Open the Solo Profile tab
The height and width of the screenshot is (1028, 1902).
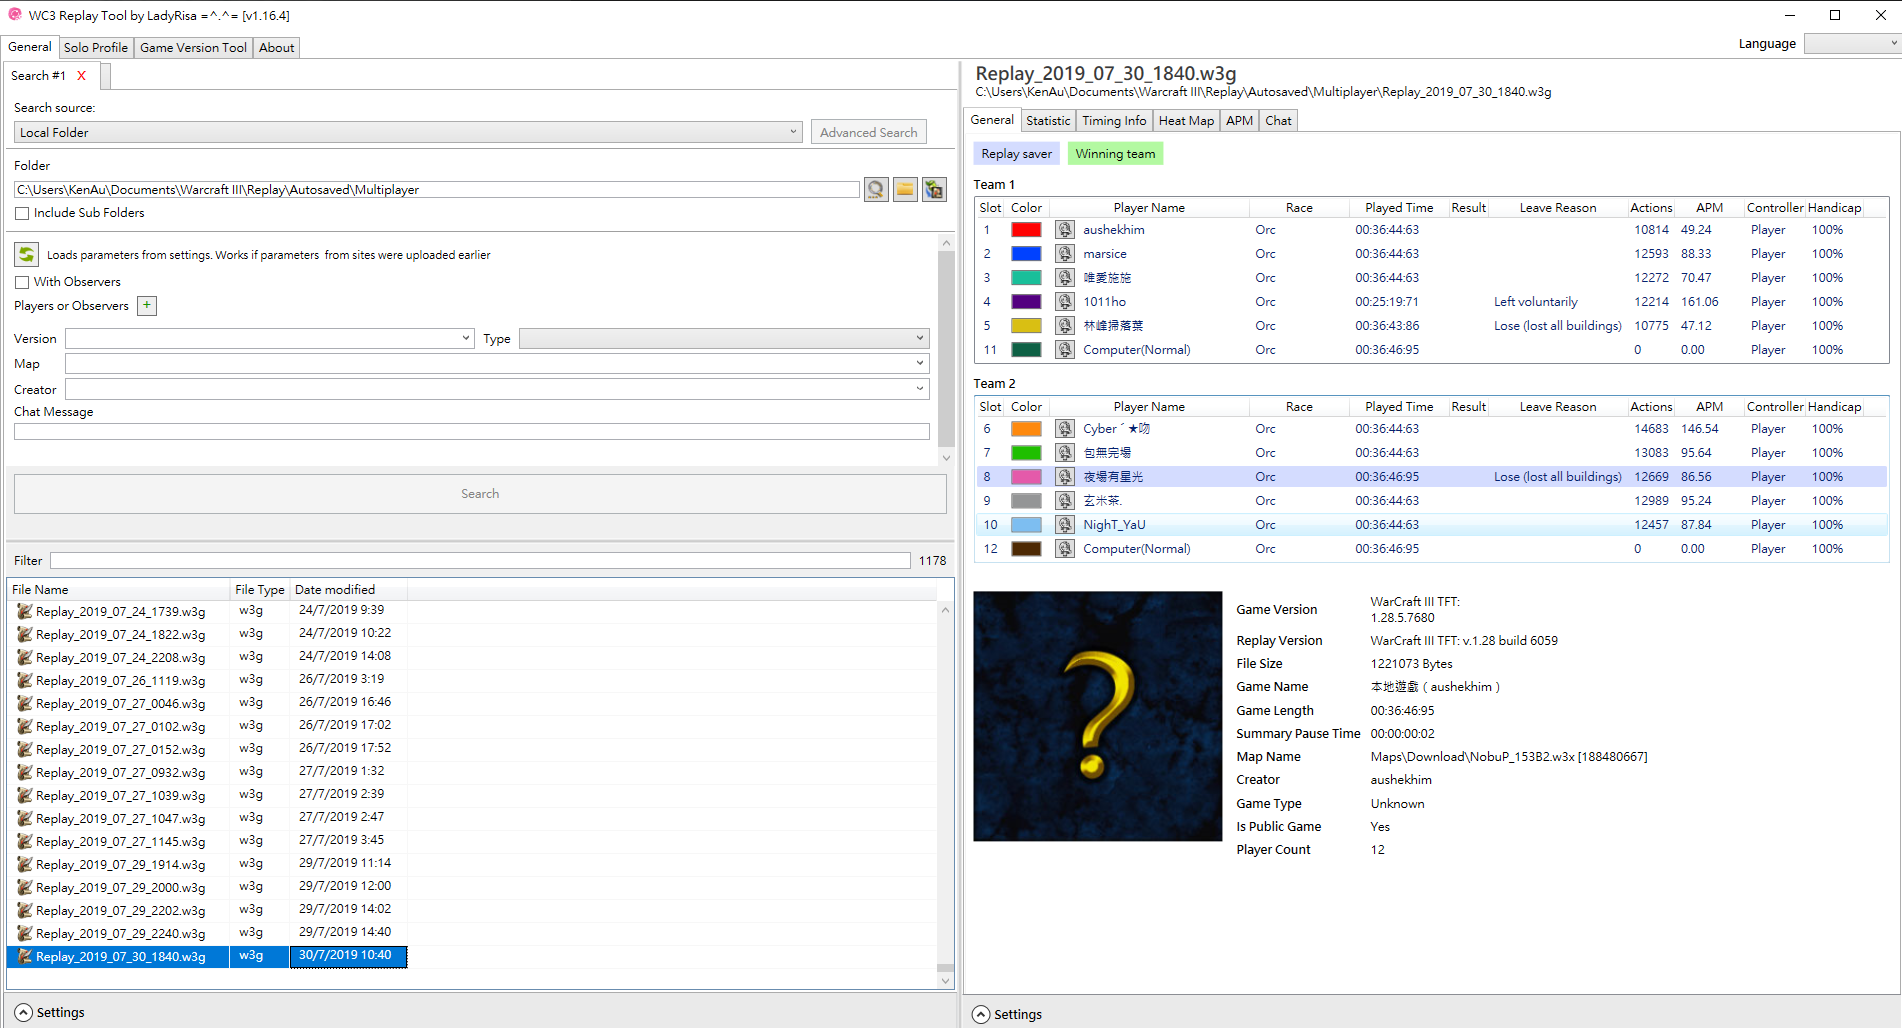click(96, 48)
